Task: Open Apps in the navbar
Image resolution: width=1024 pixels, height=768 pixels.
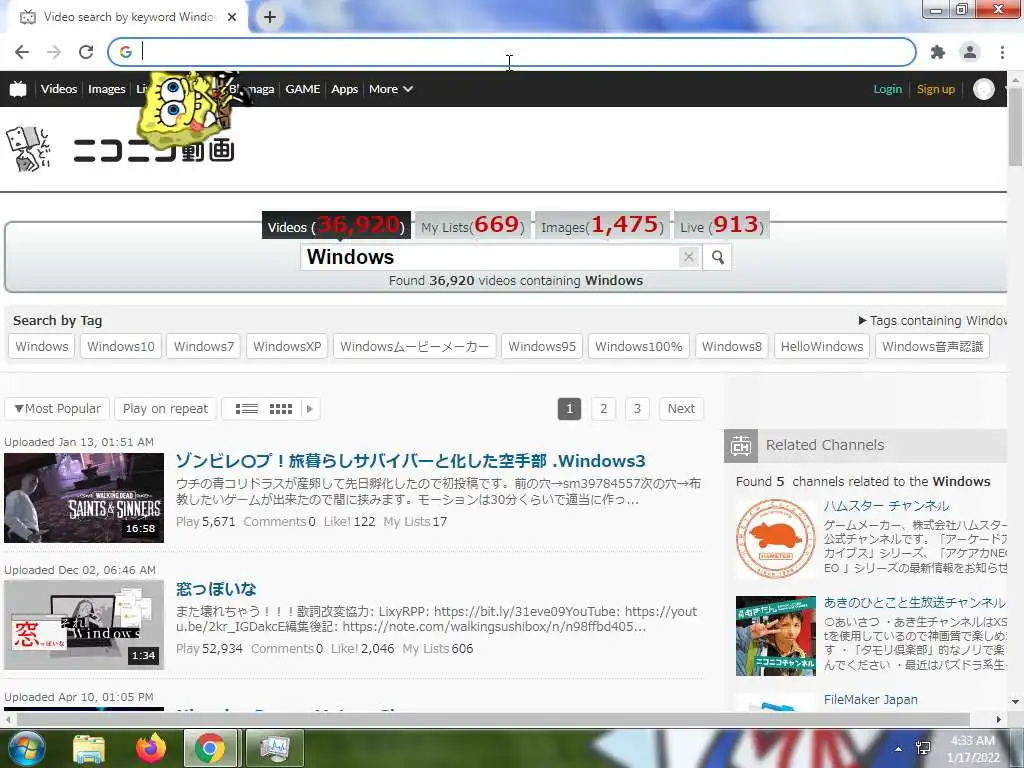Action: tap(344, 89)
